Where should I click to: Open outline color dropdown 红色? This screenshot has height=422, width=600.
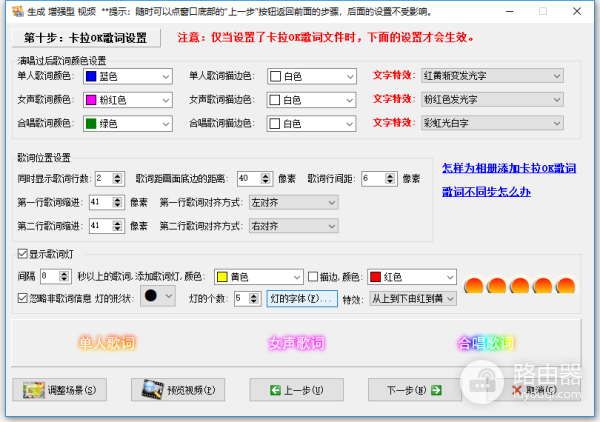(412, 277)
